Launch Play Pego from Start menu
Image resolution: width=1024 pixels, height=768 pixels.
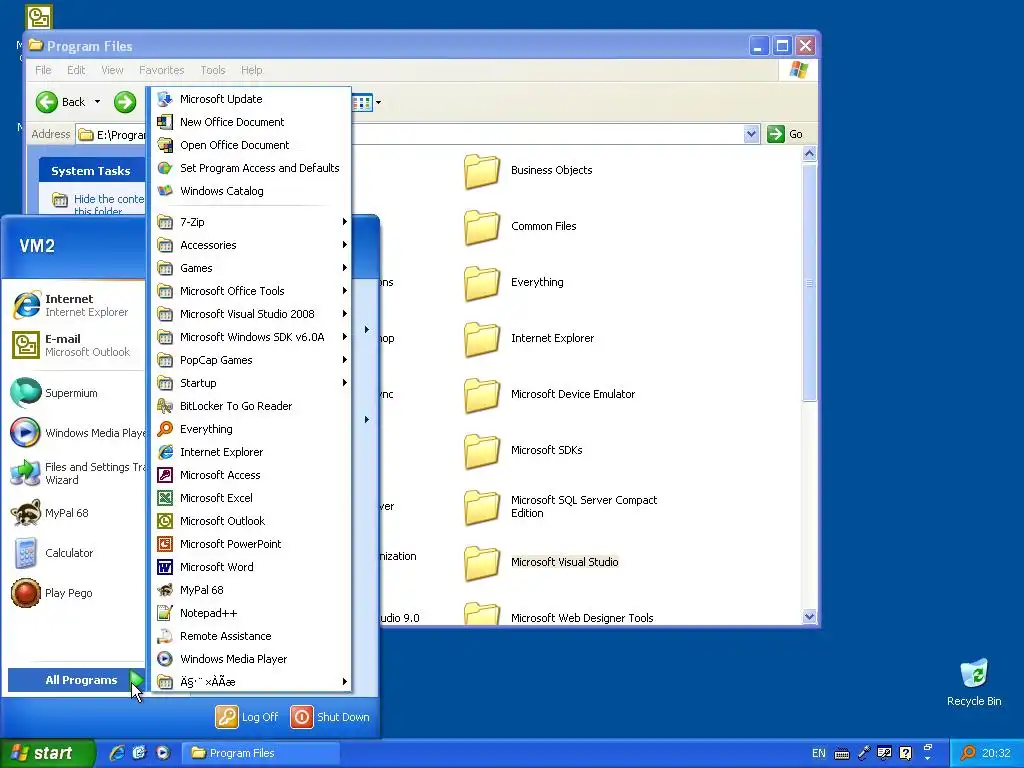pos(75,593)
